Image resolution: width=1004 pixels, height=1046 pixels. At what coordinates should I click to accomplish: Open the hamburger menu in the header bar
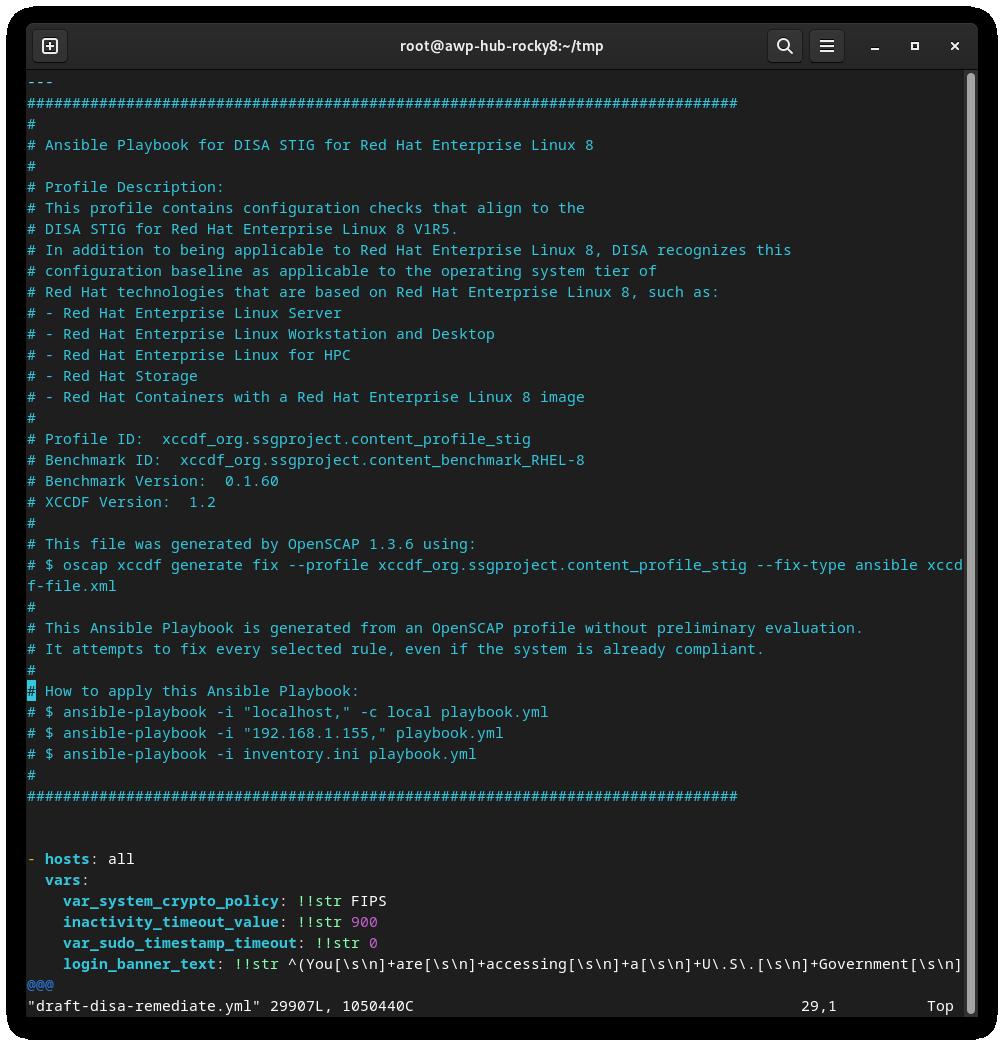click(x=827, y=46)
